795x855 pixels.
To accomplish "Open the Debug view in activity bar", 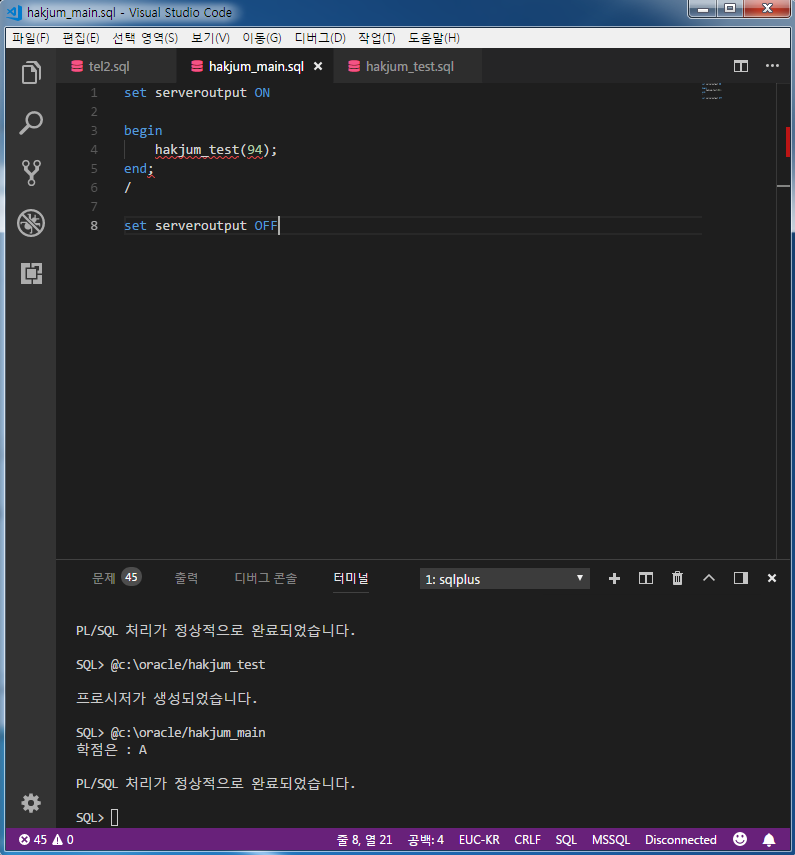I will click(31, 223).
